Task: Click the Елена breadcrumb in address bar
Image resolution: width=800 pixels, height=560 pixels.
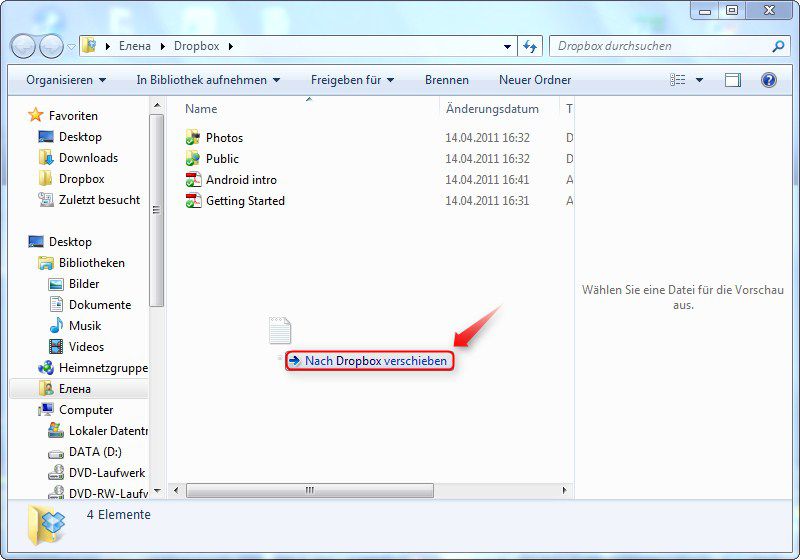Action: pyautogui.click(x=135, y=46)
